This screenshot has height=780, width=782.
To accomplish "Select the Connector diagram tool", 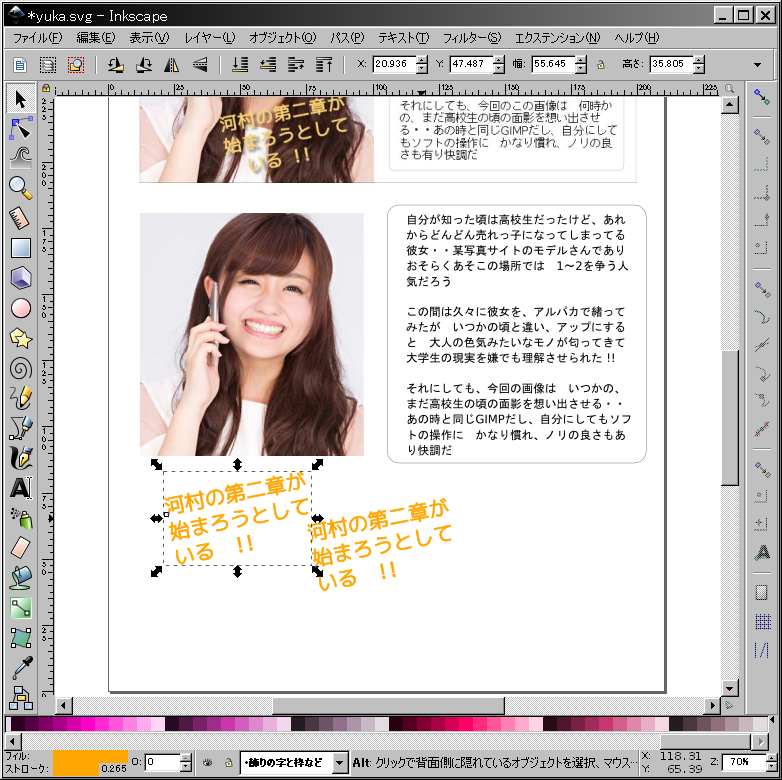I will pos(20,697).
